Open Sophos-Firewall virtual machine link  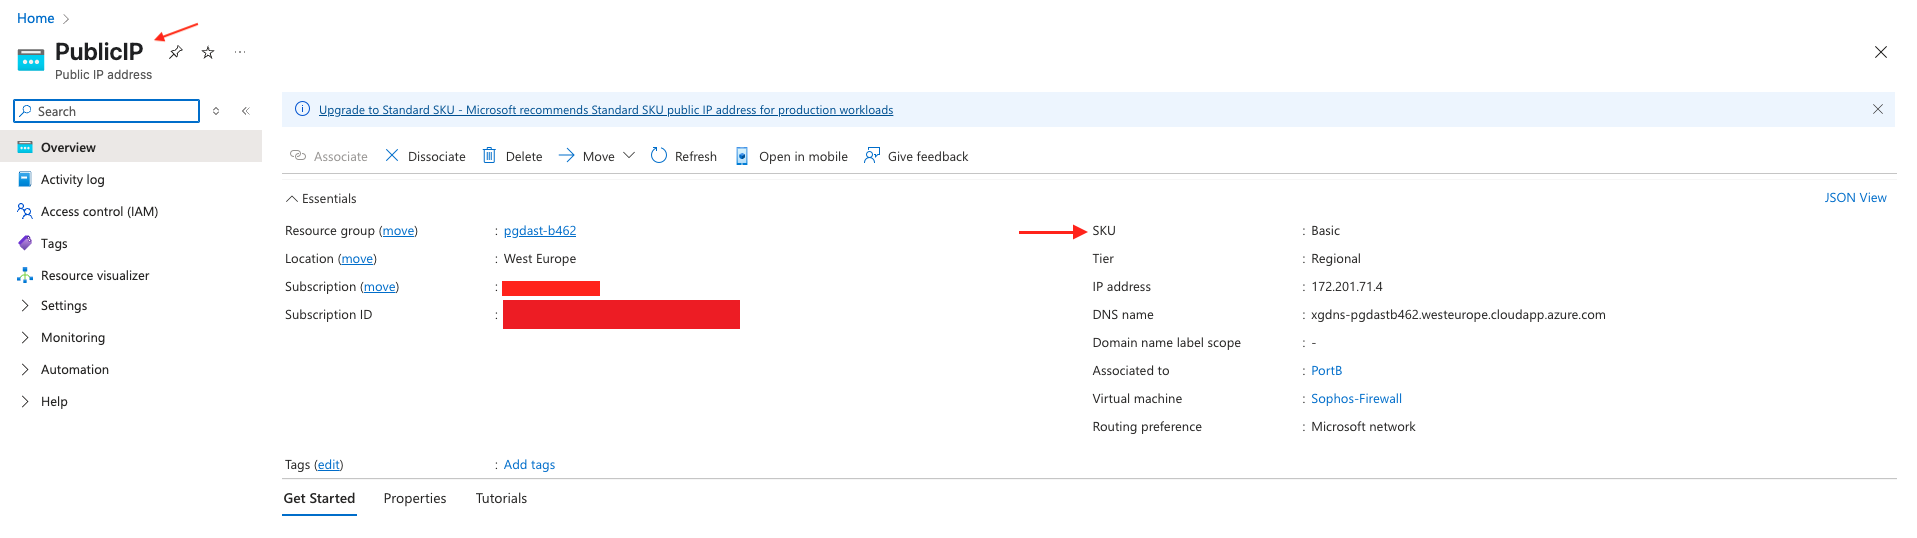[x=1356, y=398]
